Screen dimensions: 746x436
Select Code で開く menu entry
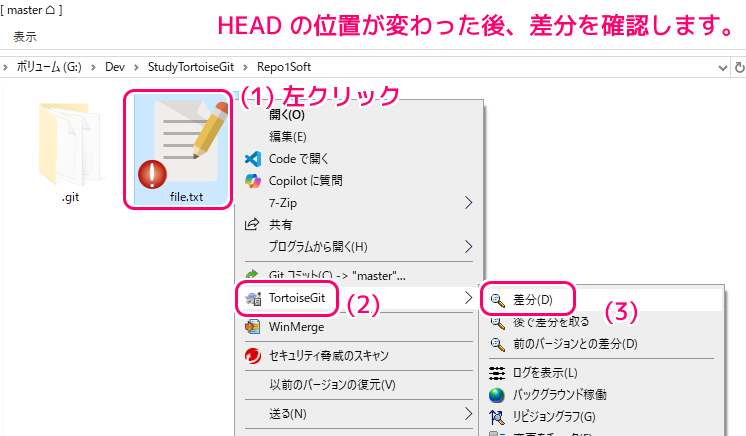(298, 159)
